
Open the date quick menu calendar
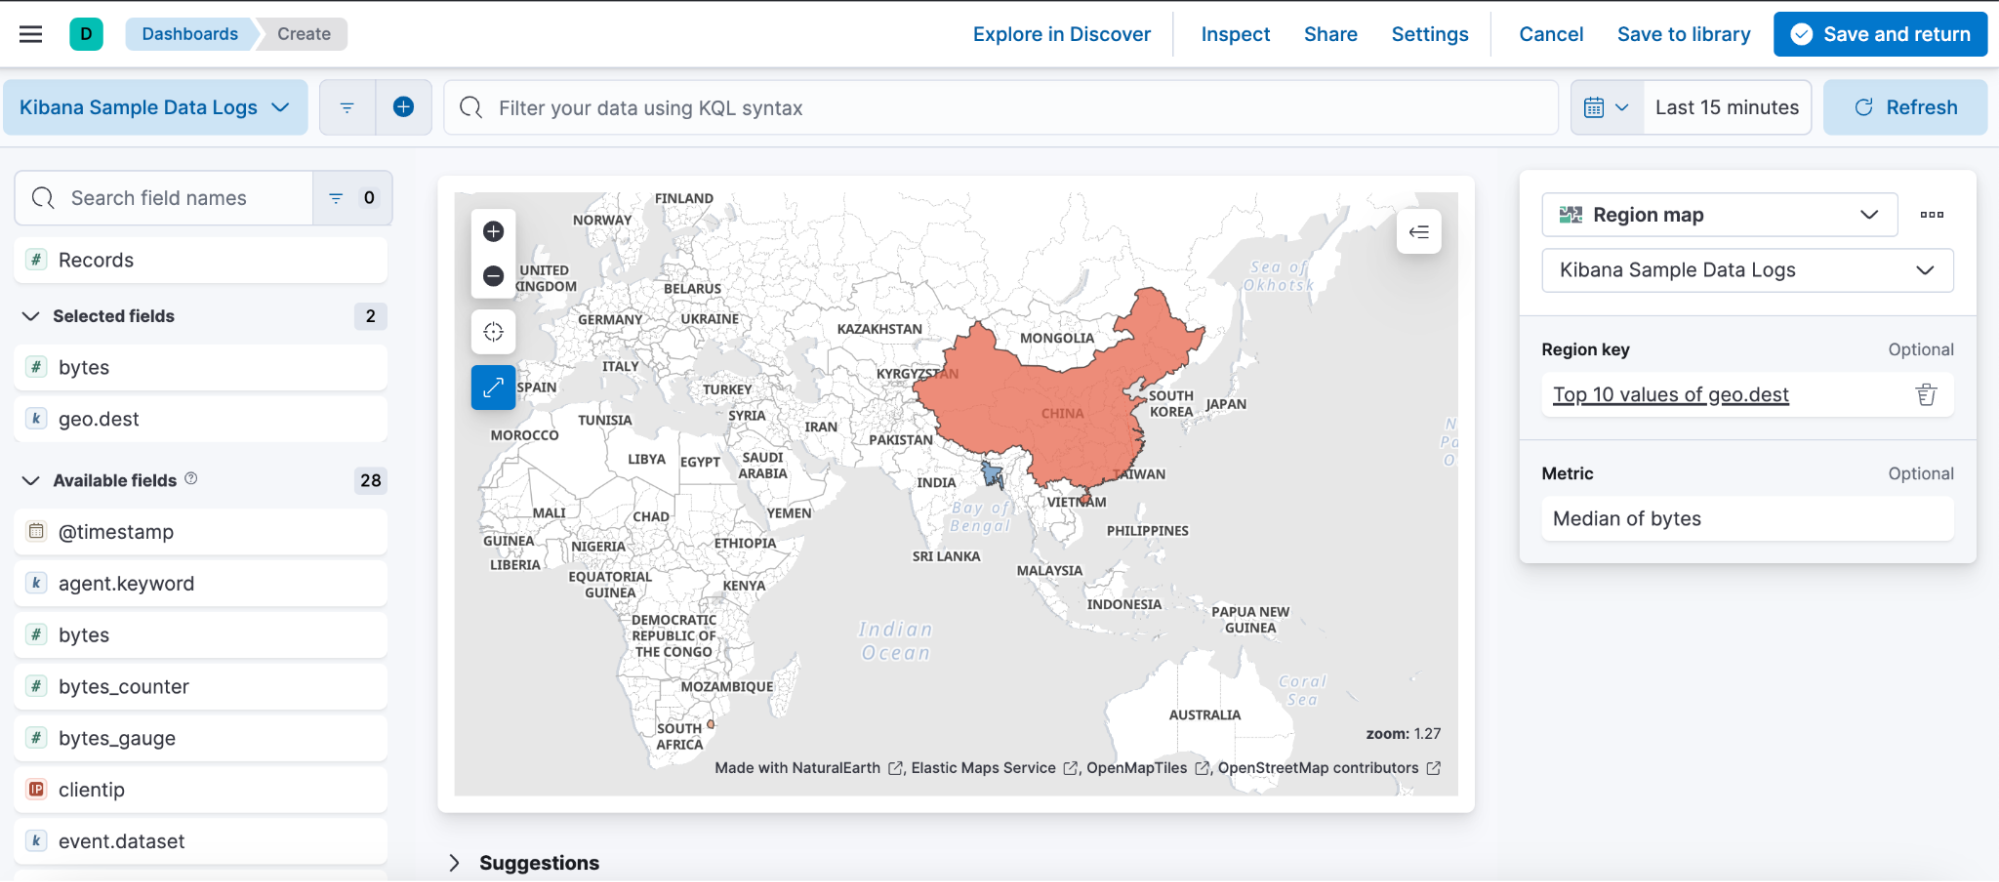[1606, 107]
